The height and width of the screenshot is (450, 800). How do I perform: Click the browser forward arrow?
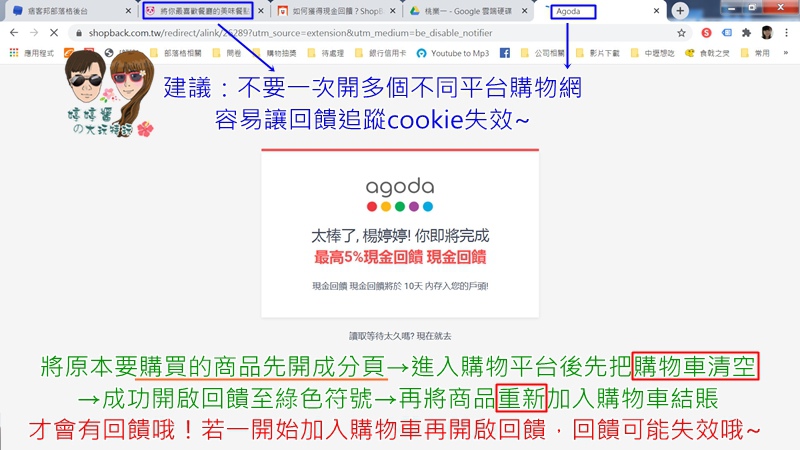pos(34,33)
